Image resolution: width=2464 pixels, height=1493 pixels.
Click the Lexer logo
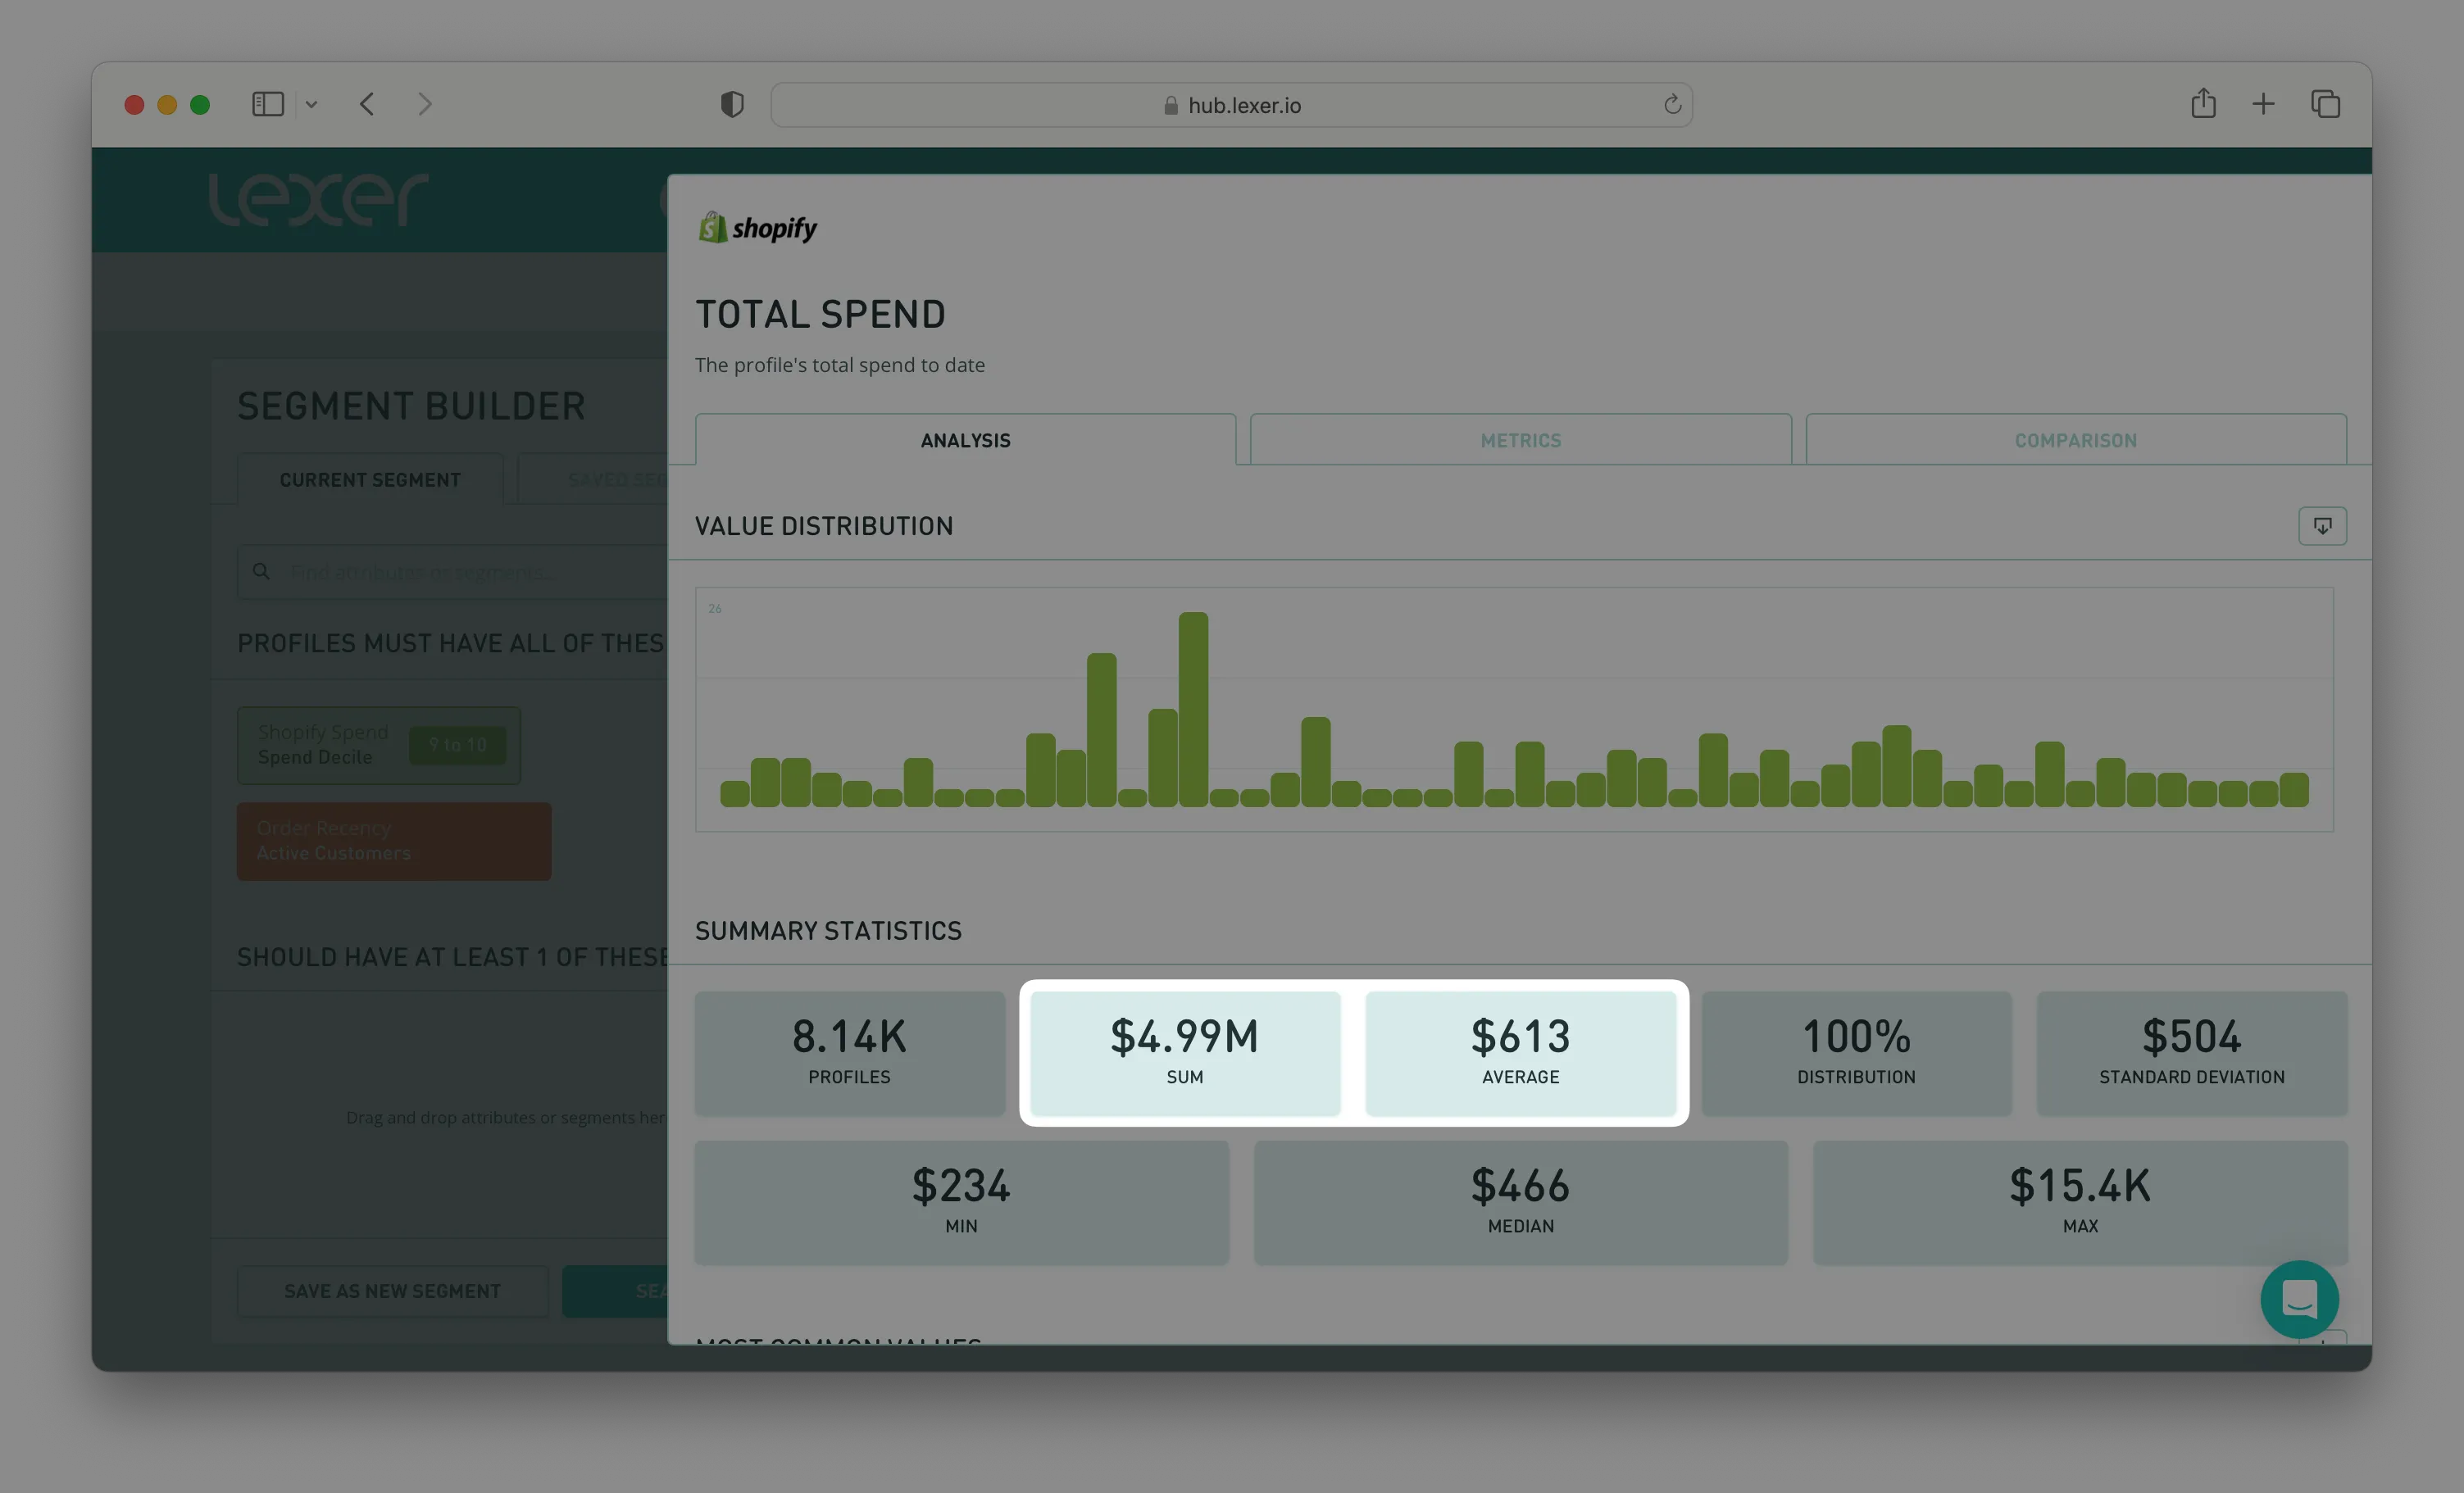point(318,199)
